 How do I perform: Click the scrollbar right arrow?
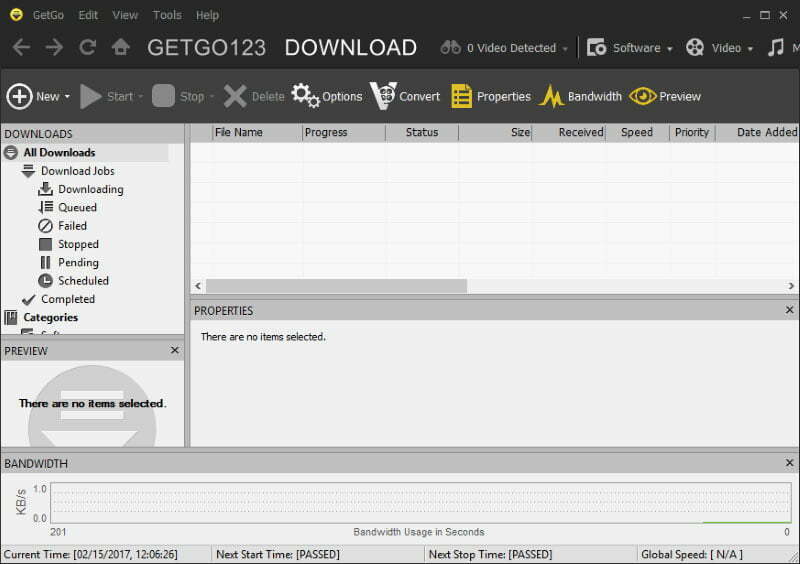tap(791, 286)
